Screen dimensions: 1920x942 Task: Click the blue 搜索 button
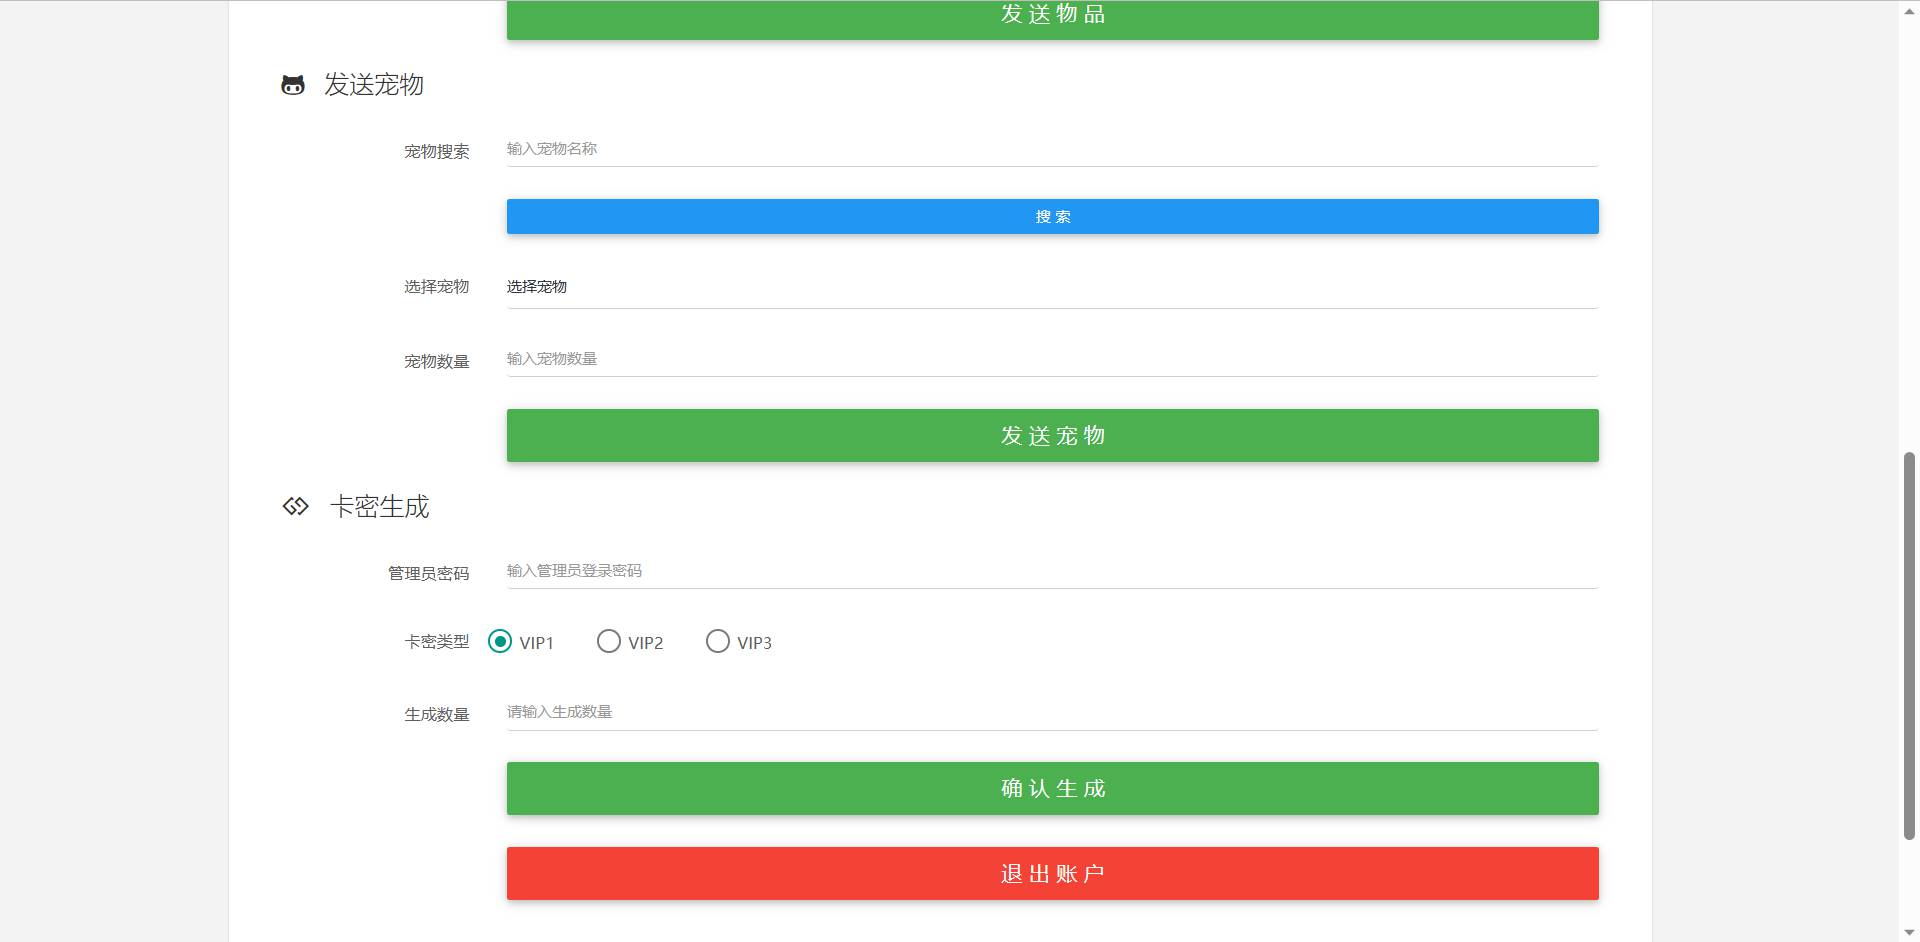(x=1052, y=216)
